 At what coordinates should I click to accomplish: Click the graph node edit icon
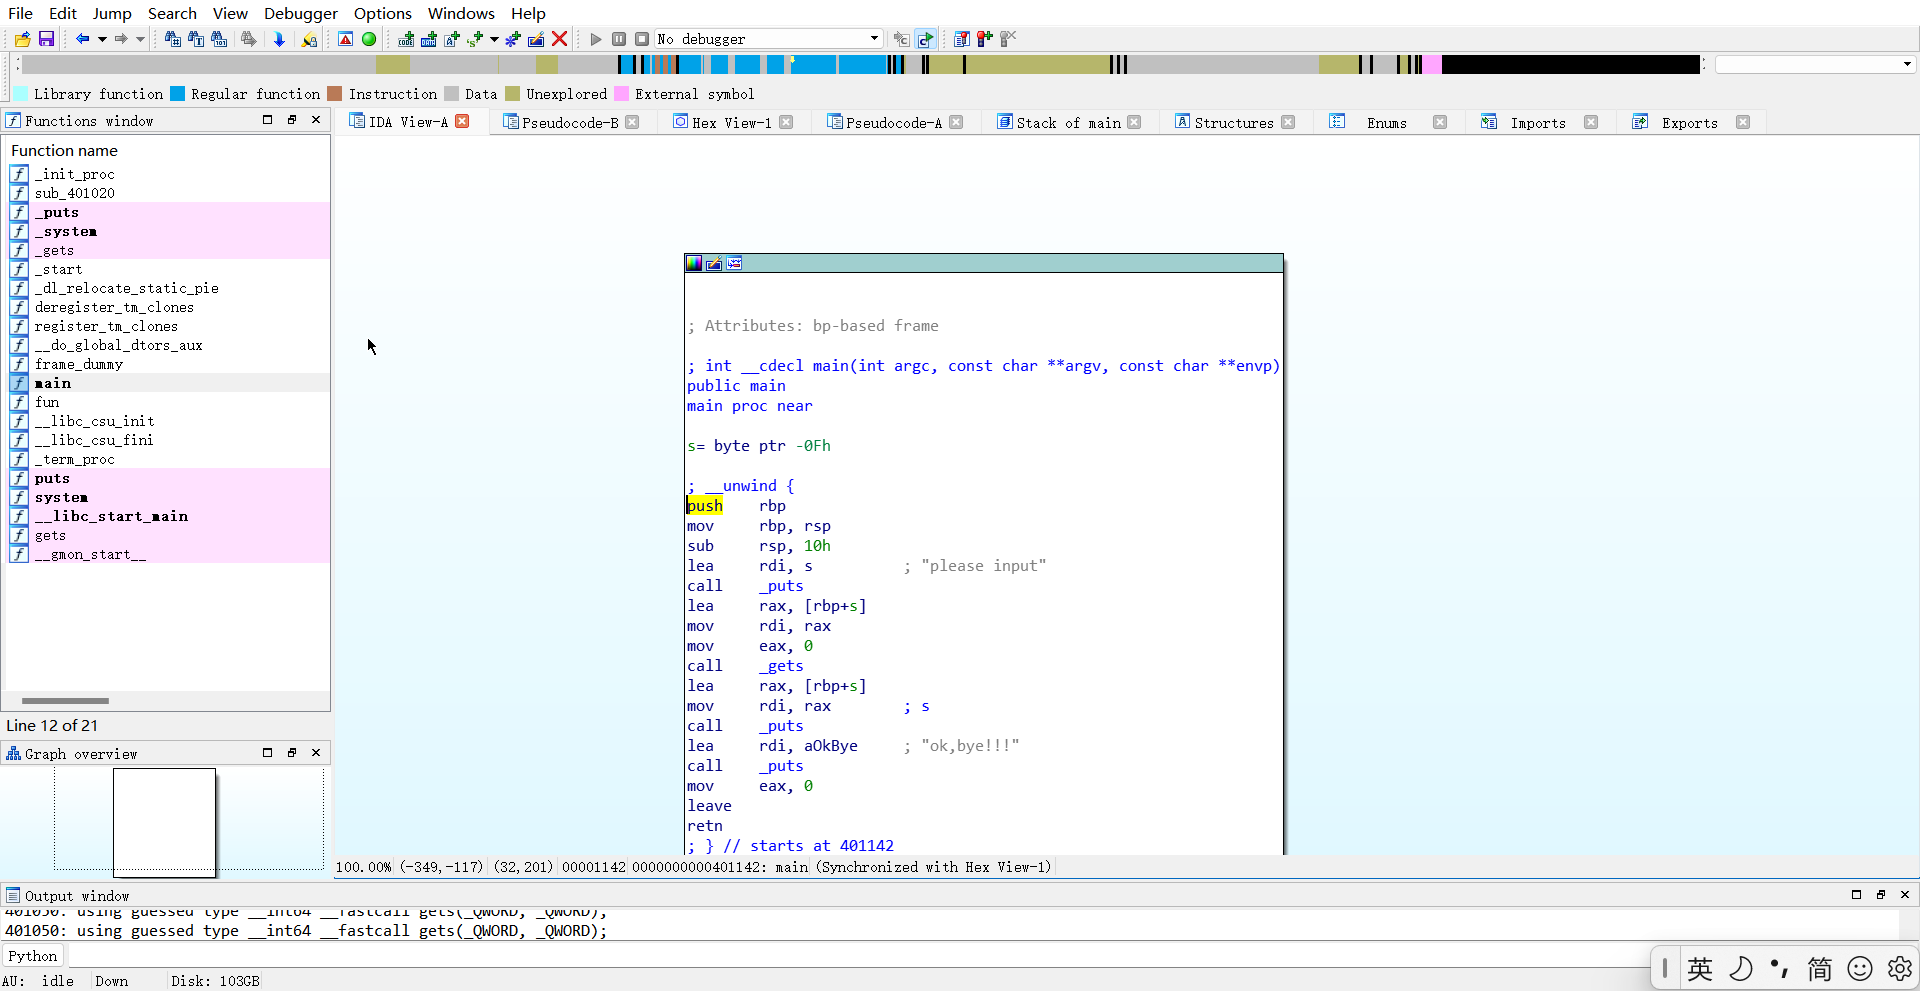(x=714, y=264)
